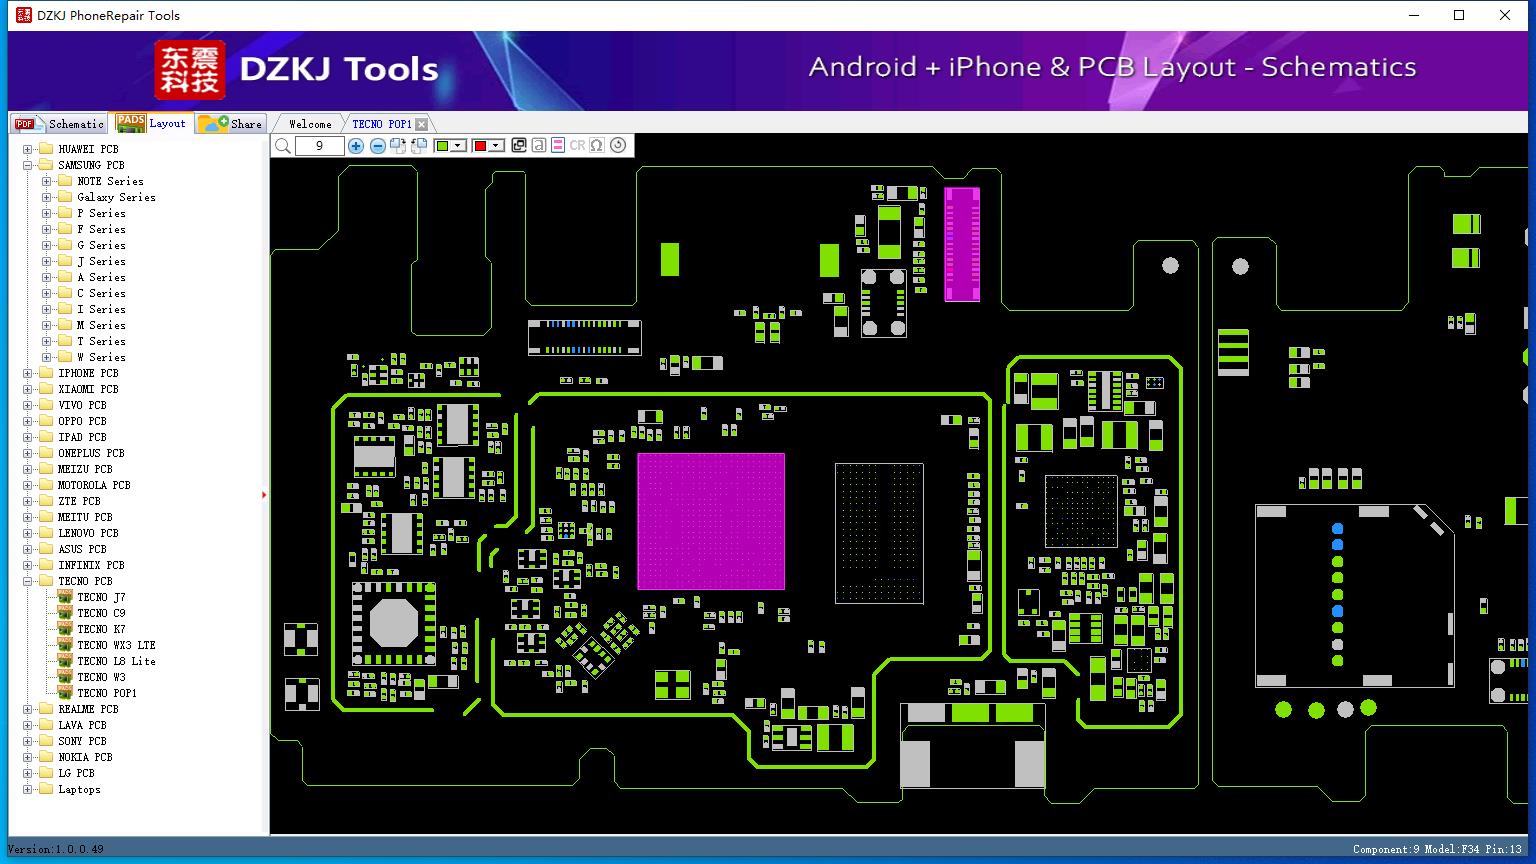Click the Component:9 Model:F34 Pin:13 status text

[x=1437, y=849]
